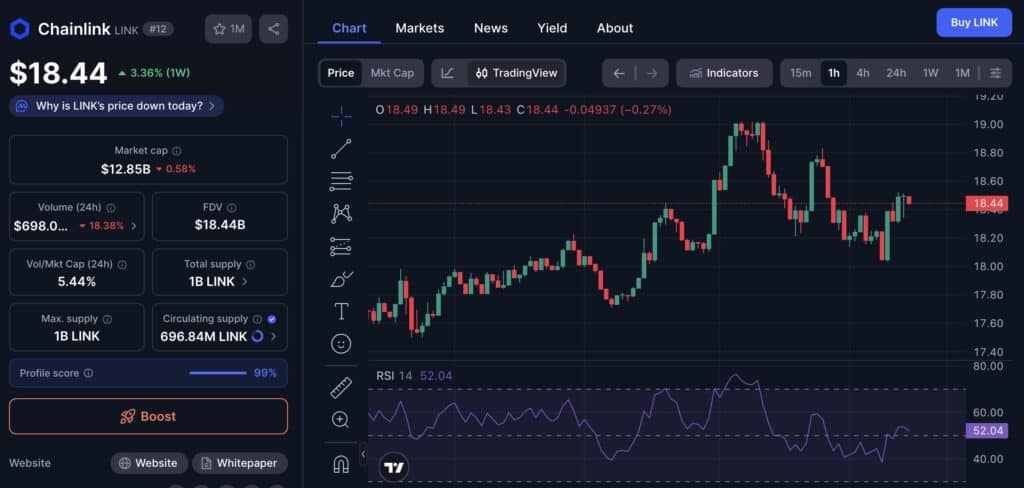The width and height of the screenshot is (1024, 488).
Task: Click the RSI 52.04 value label
Action: click(987, 431)
